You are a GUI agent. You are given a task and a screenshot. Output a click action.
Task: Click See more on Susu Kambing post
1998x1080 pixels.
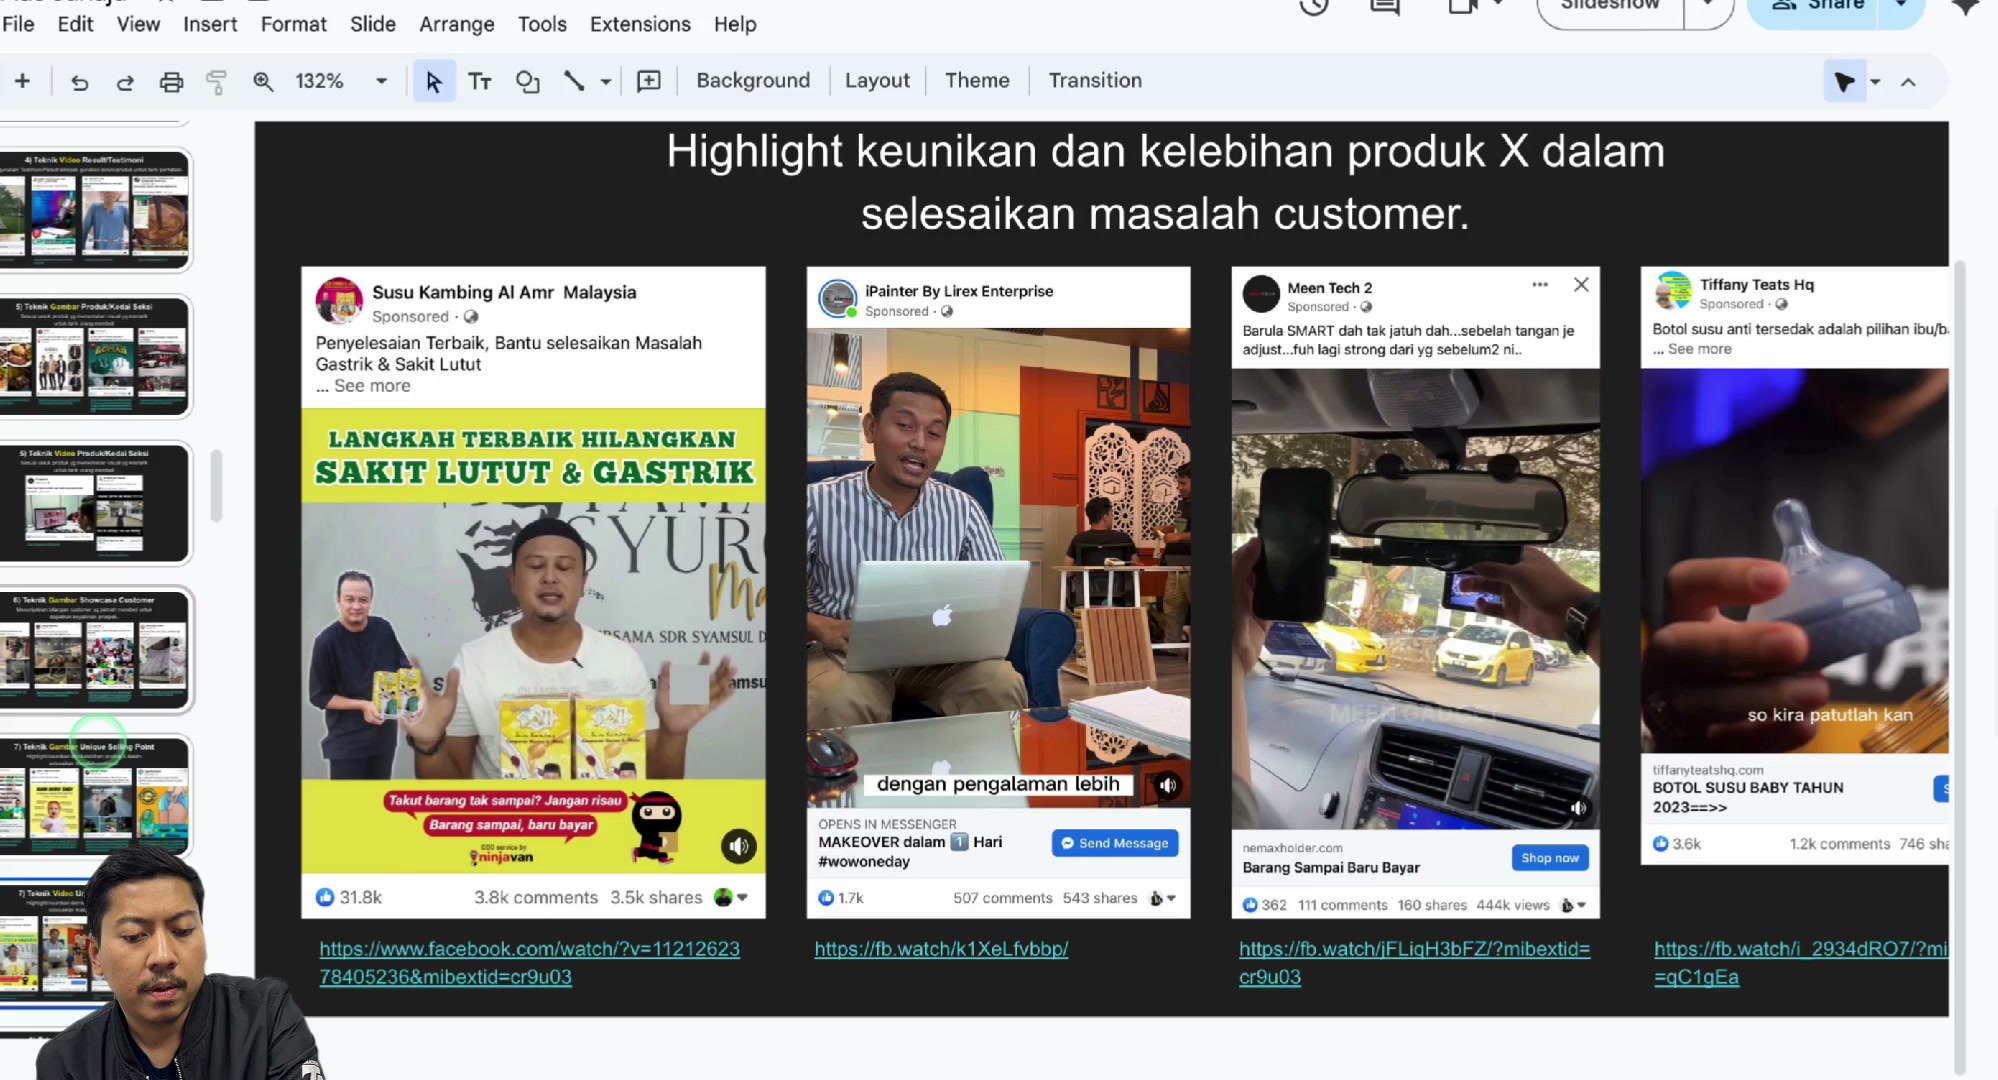coord(372,386)
